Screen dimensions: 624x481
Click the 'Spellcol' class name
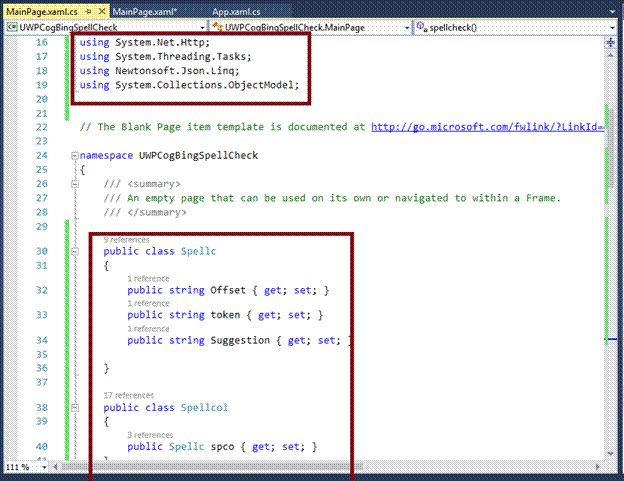click(x=204, y=408)
